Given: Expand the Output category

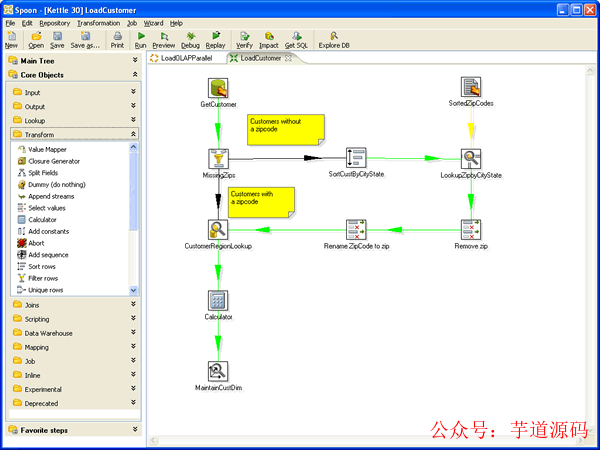Looking at the screenshot, I should pos(133,106).
